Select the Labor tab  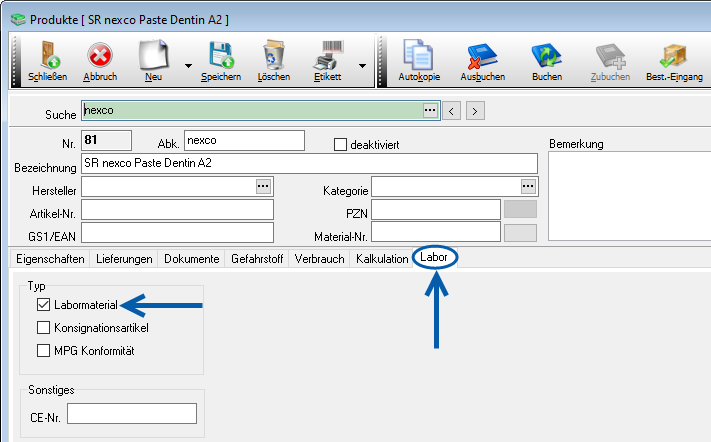(434, 257)
